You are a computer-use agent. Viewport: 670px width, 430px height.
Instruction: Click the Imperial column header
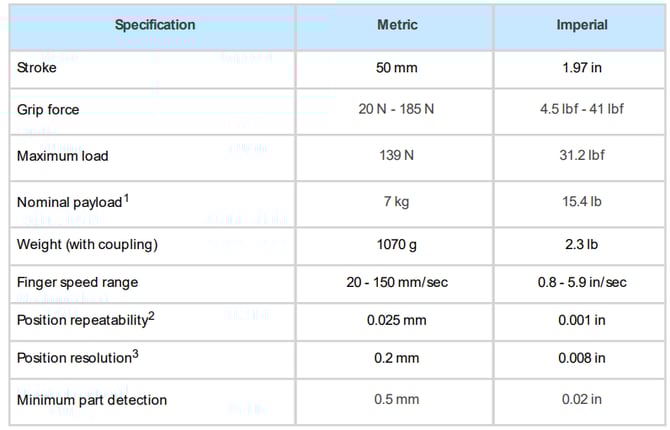(581, 25)
